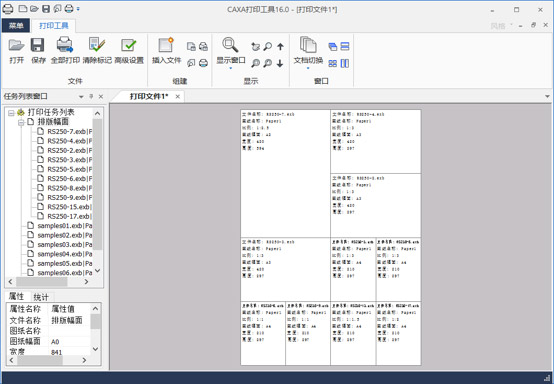This screenshot has height=384, width=554.
Task: Click the down arrow icon in 显示 group
Action: tap(280, 63)
